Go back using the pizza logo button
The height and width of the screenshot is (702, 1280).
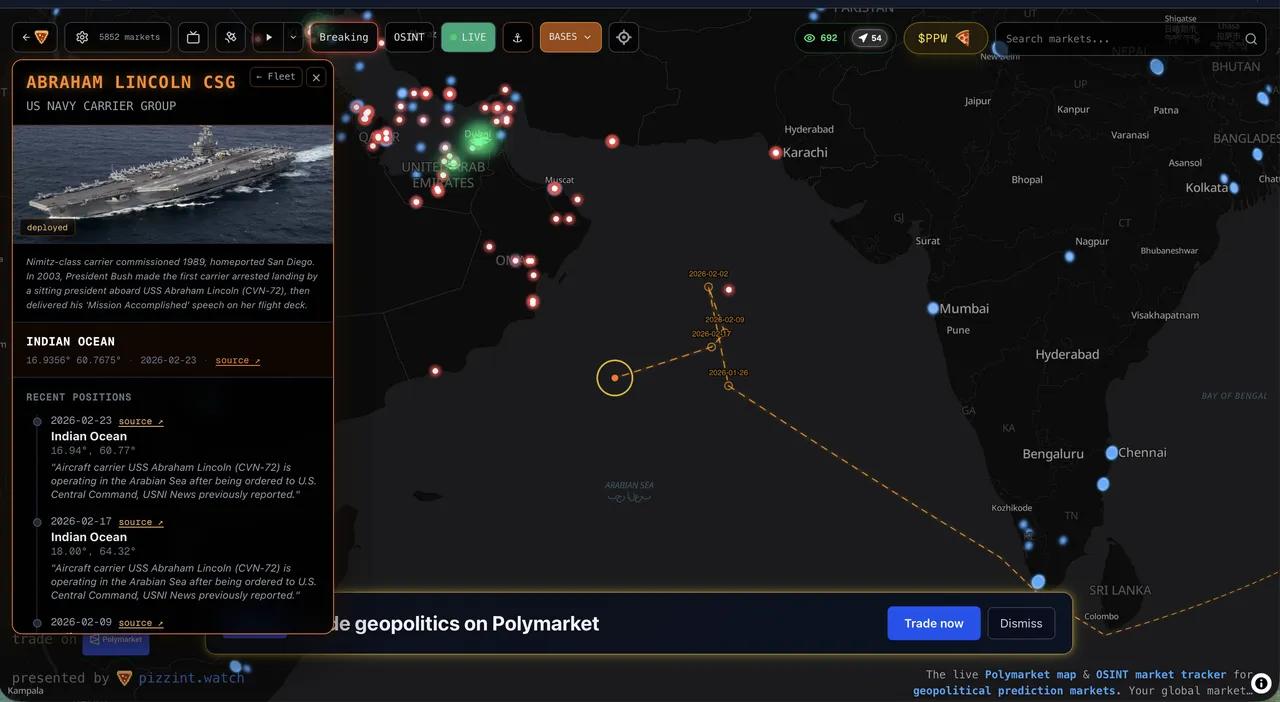[35, 37]
